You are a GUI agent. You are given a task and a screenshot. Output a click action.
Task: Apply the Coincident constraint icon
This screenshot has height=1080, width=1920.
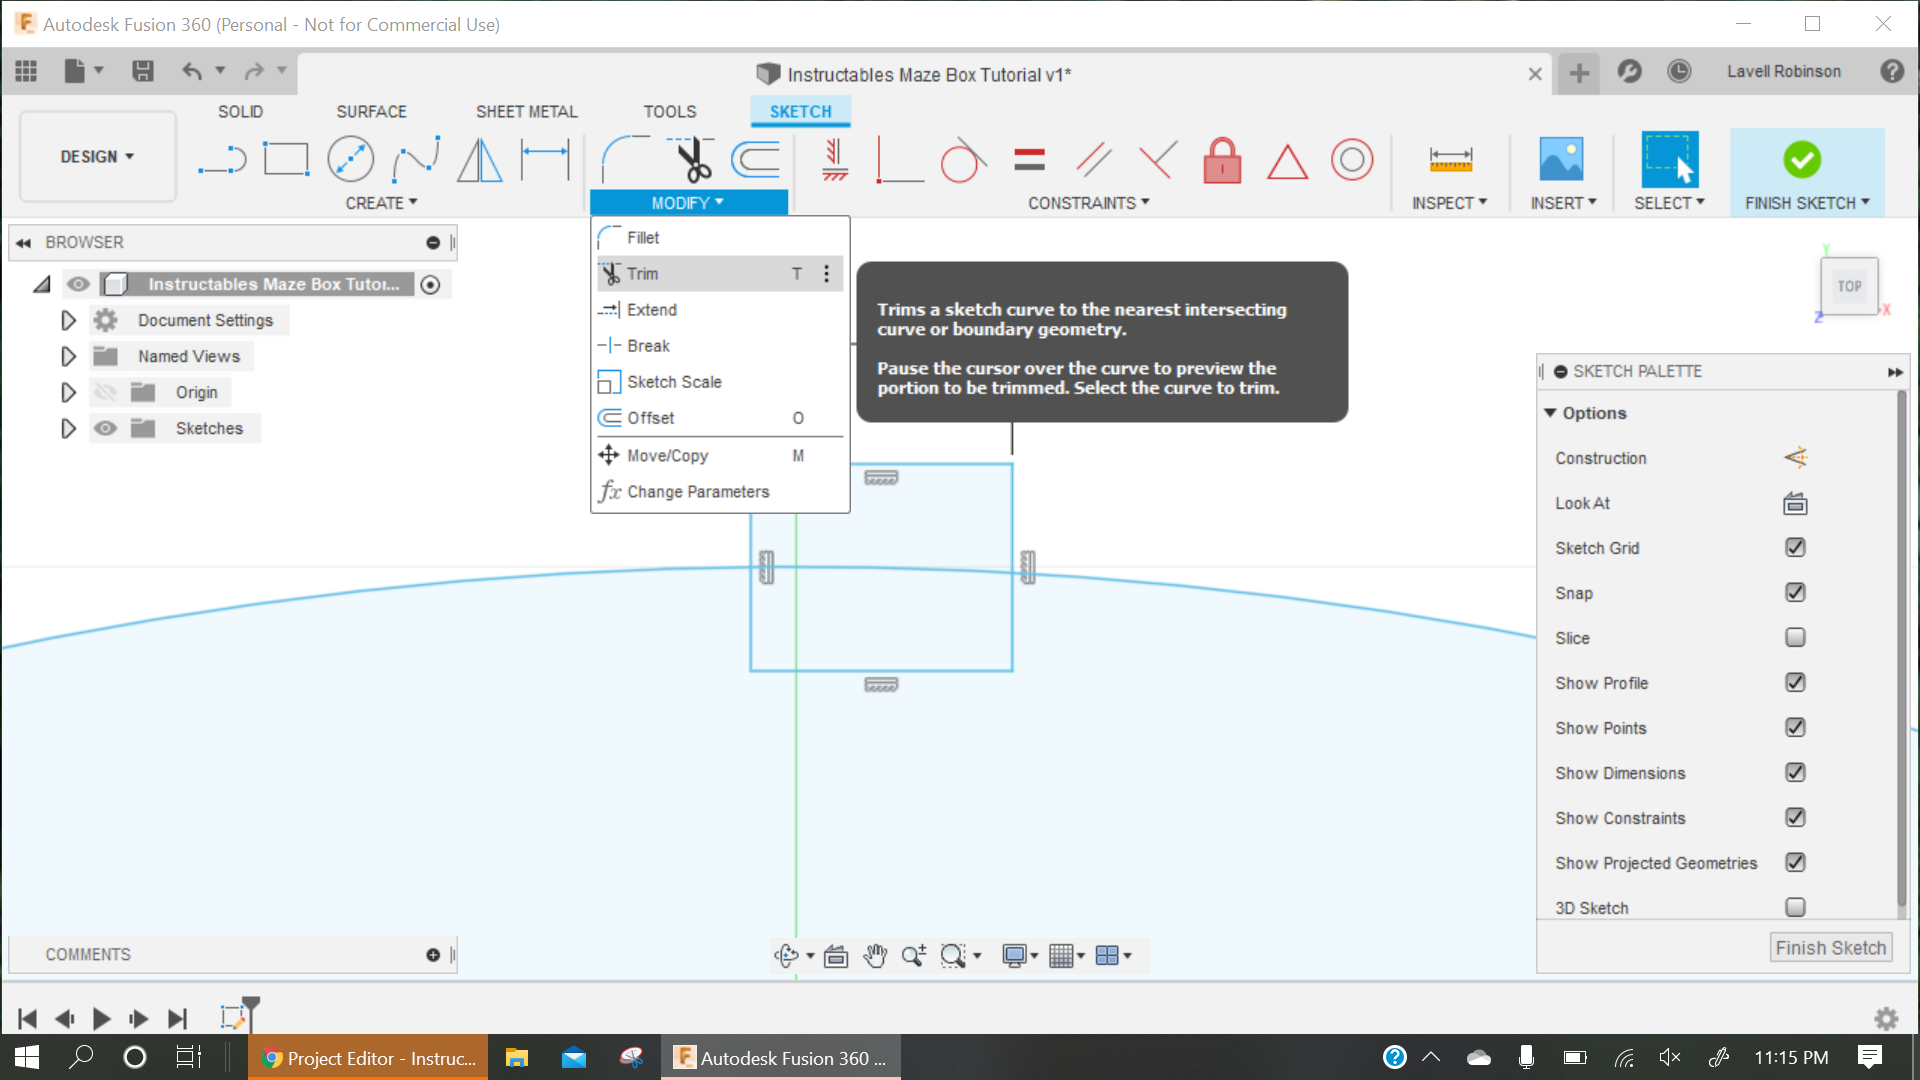(x=1158, y=160)
